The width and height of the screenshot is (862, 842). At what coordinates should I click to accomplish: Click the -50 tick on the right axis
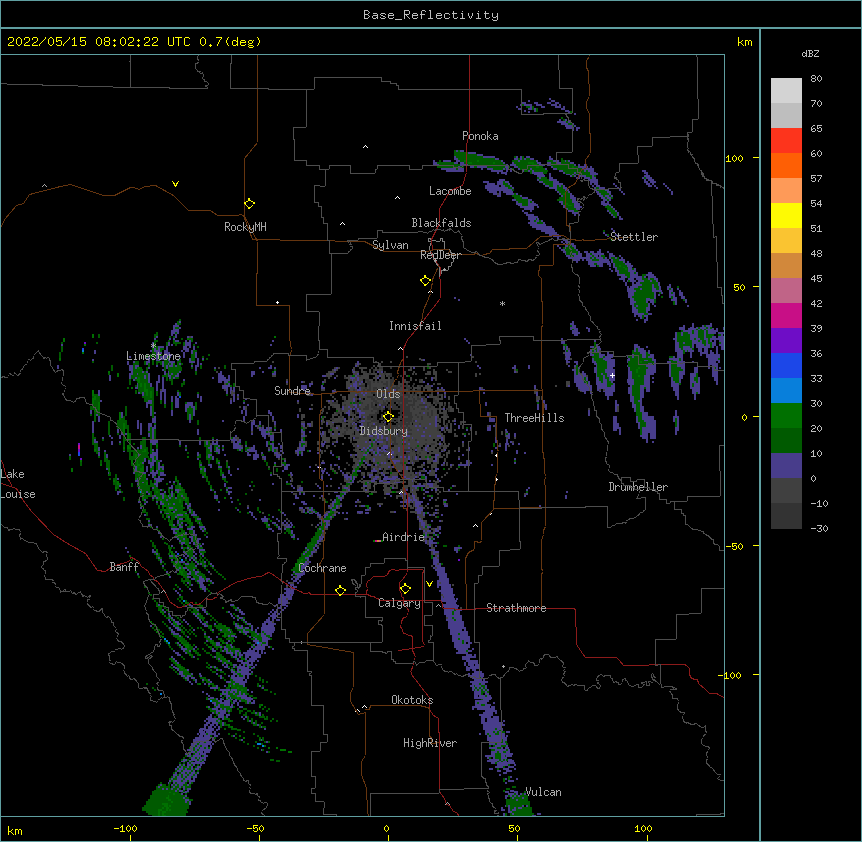(734, 546)
